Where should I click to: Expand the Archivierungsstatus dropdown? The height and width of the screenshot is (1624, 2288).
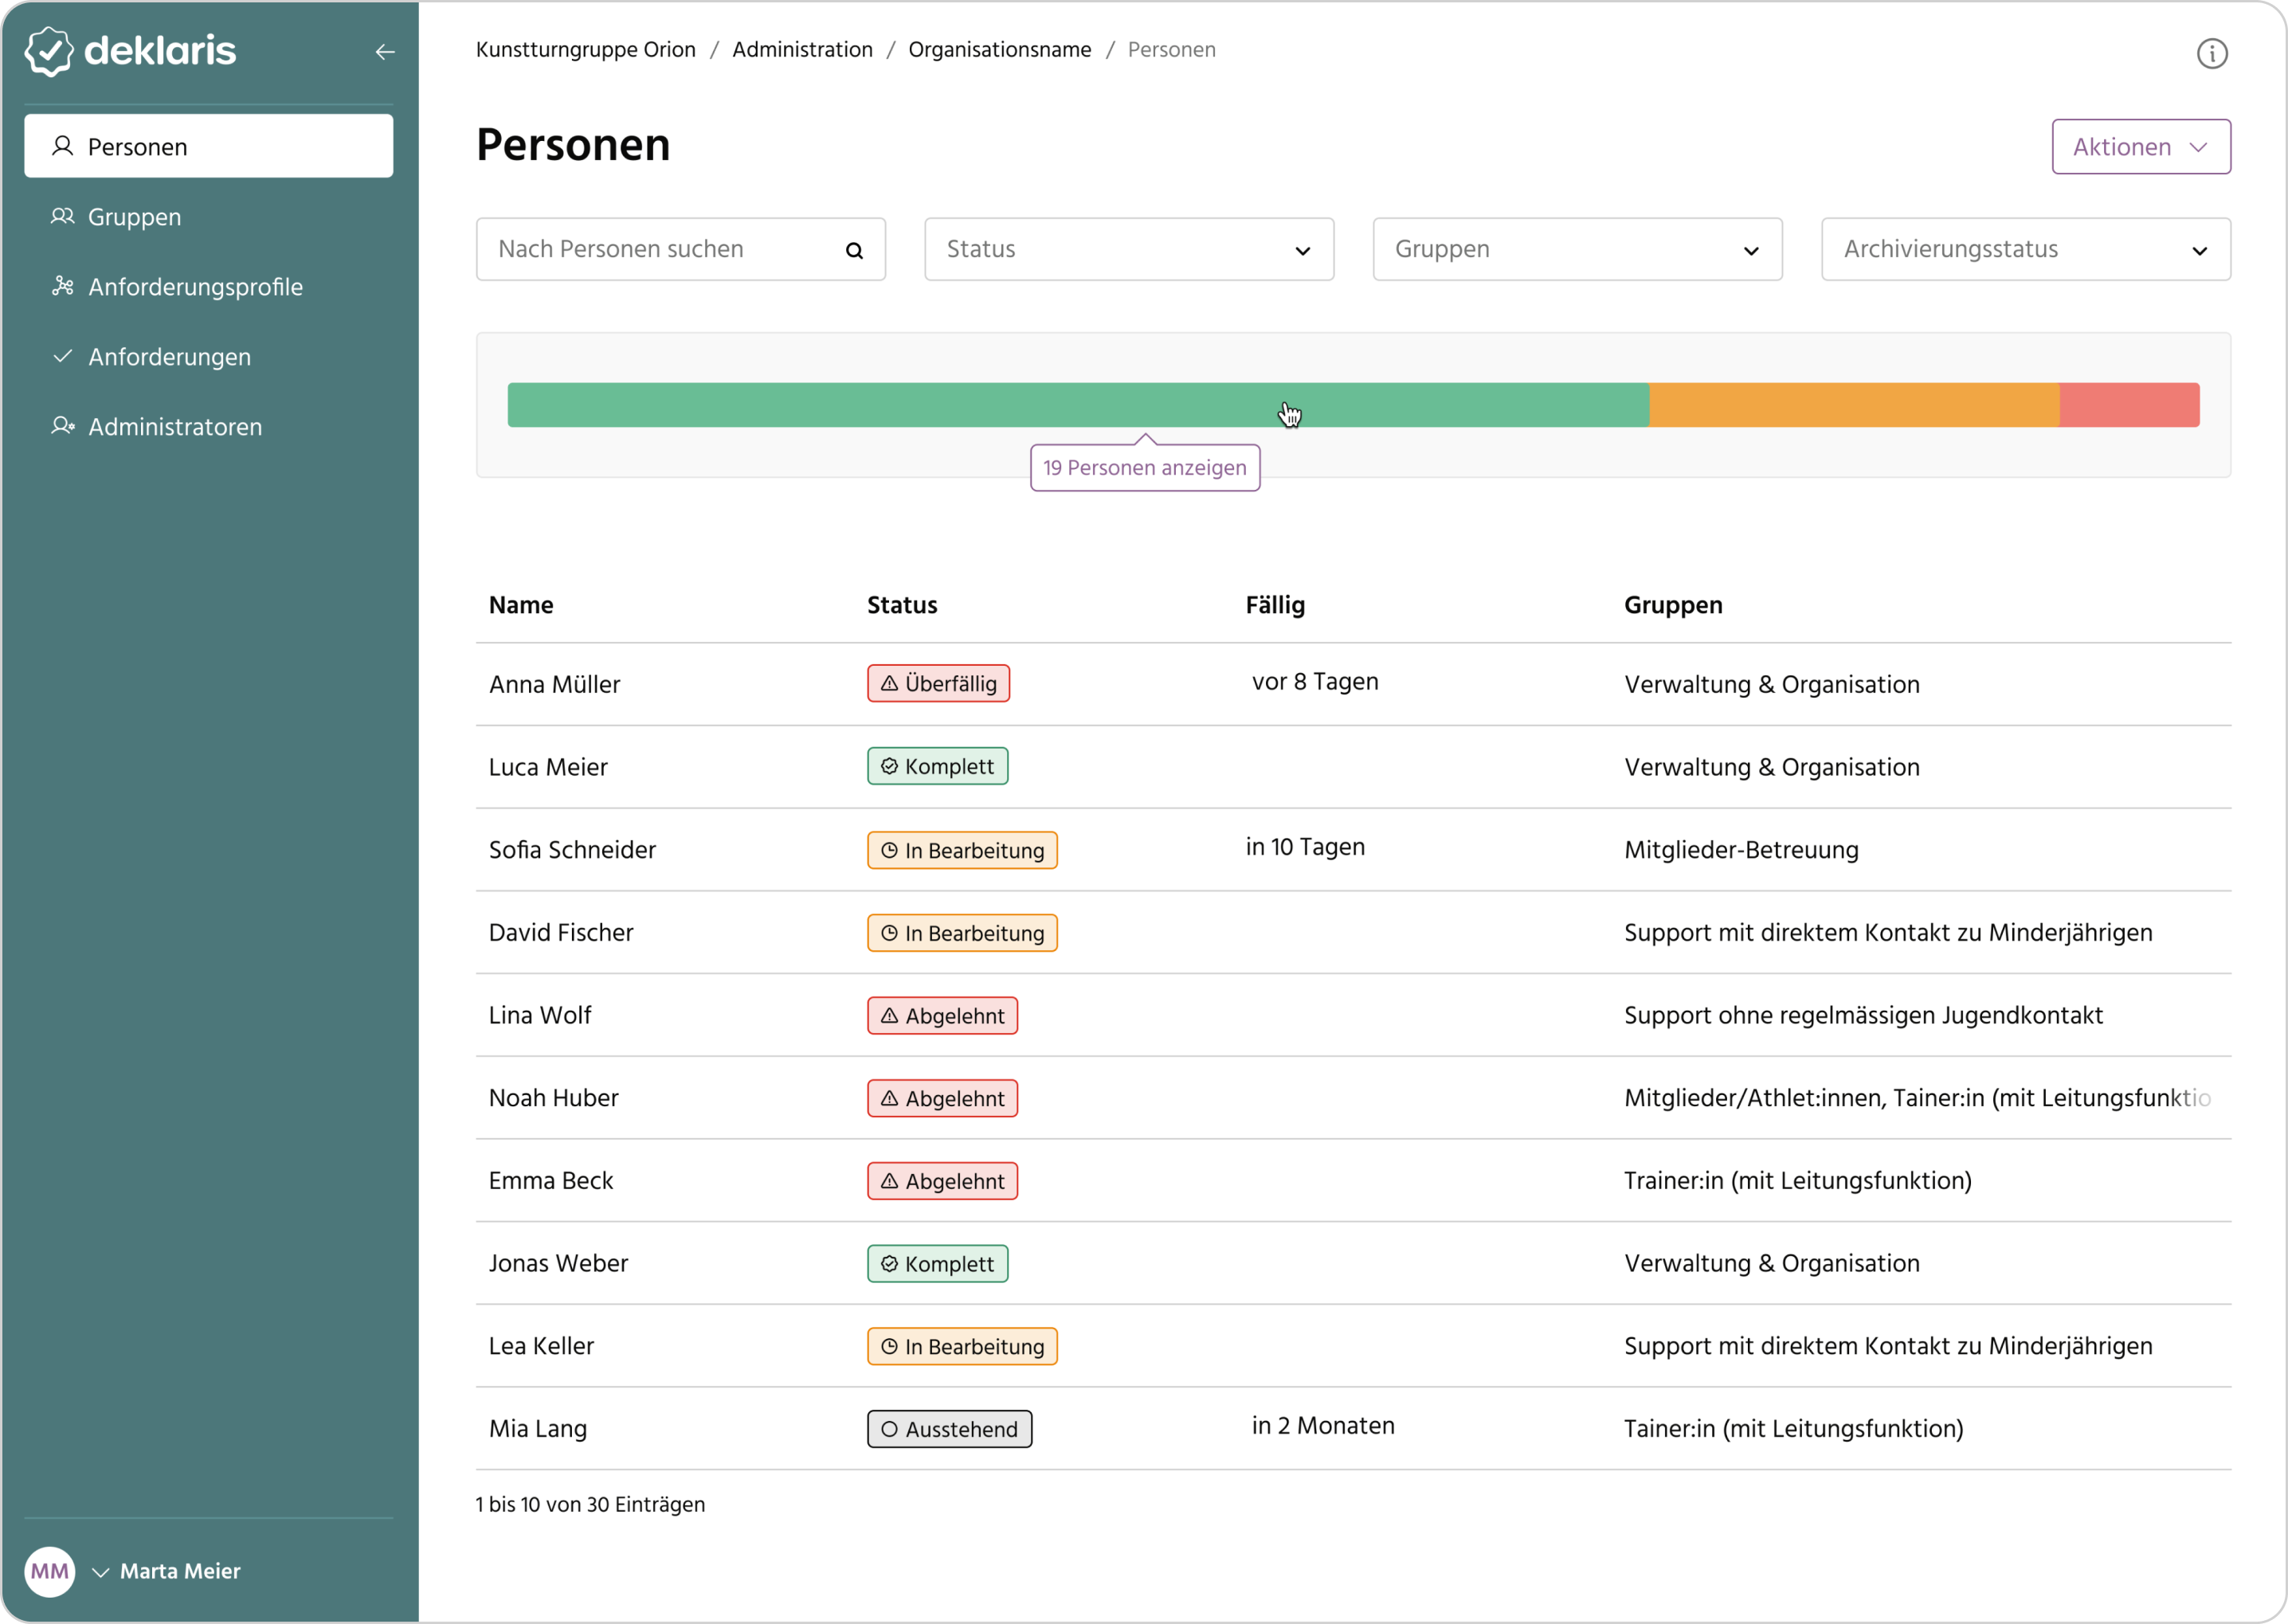click(2025, 249)
